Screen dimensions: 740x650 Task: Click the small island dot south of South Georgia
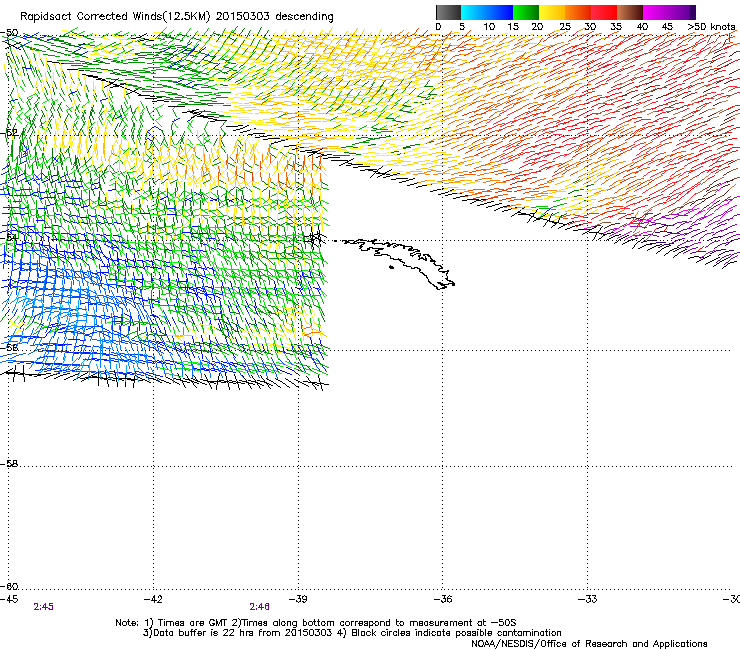point(391,268)
